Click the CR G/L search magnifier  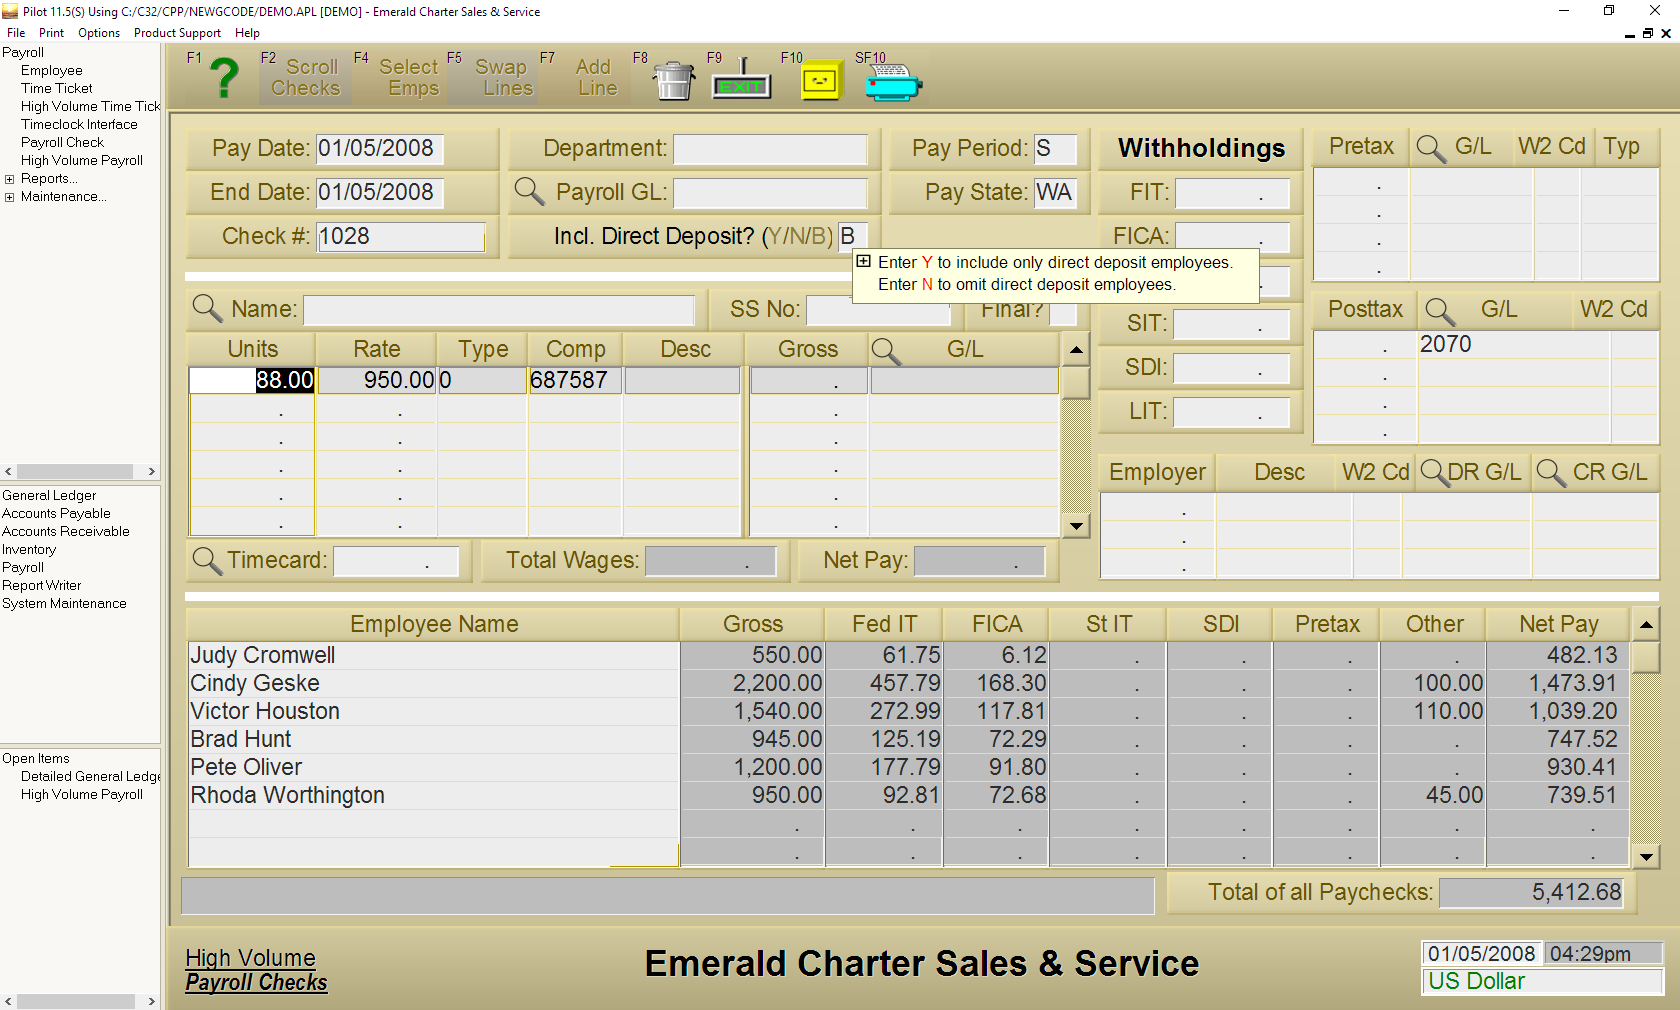pos(1551,472)
